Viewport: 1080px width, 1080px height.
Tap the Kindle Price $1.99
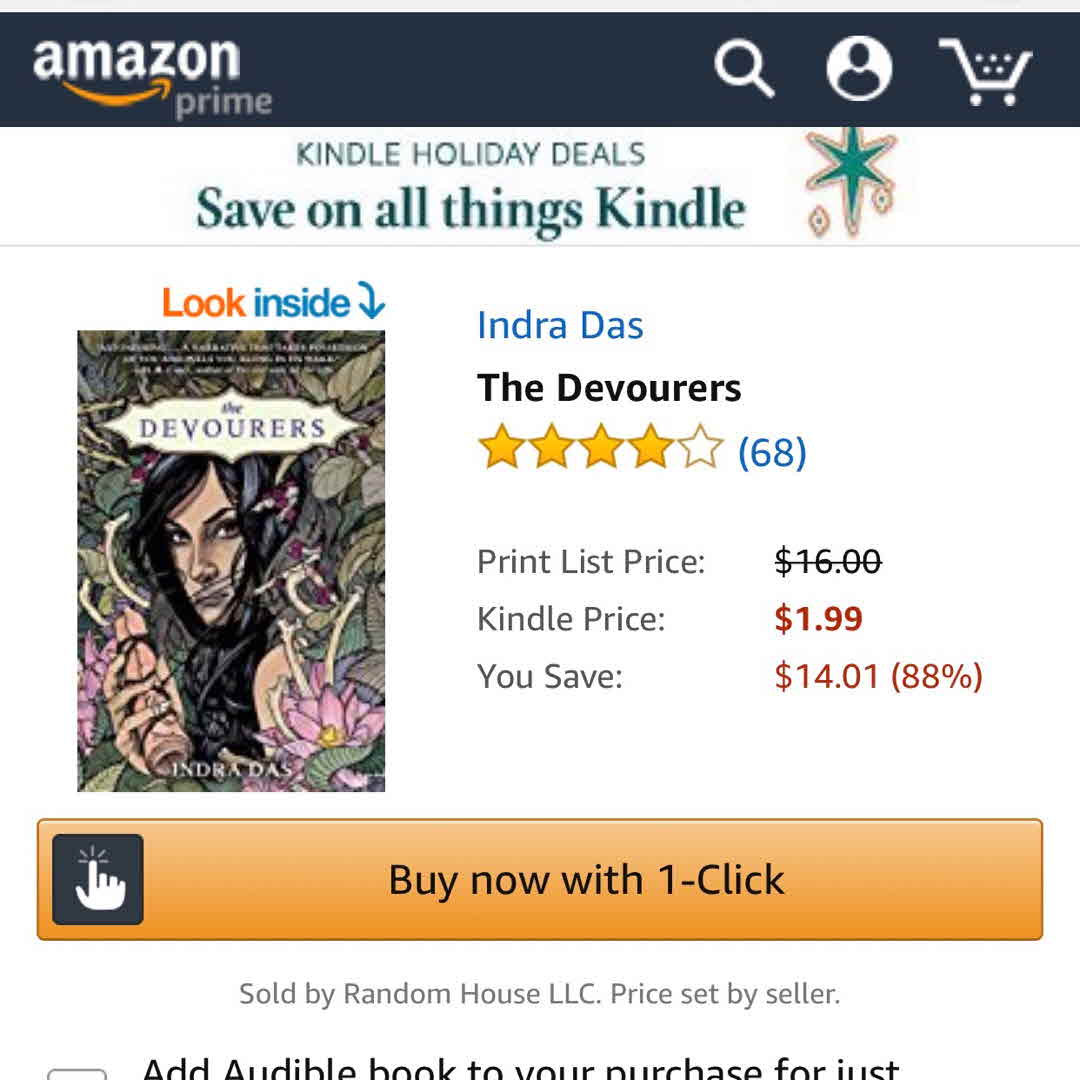[818, 618]
